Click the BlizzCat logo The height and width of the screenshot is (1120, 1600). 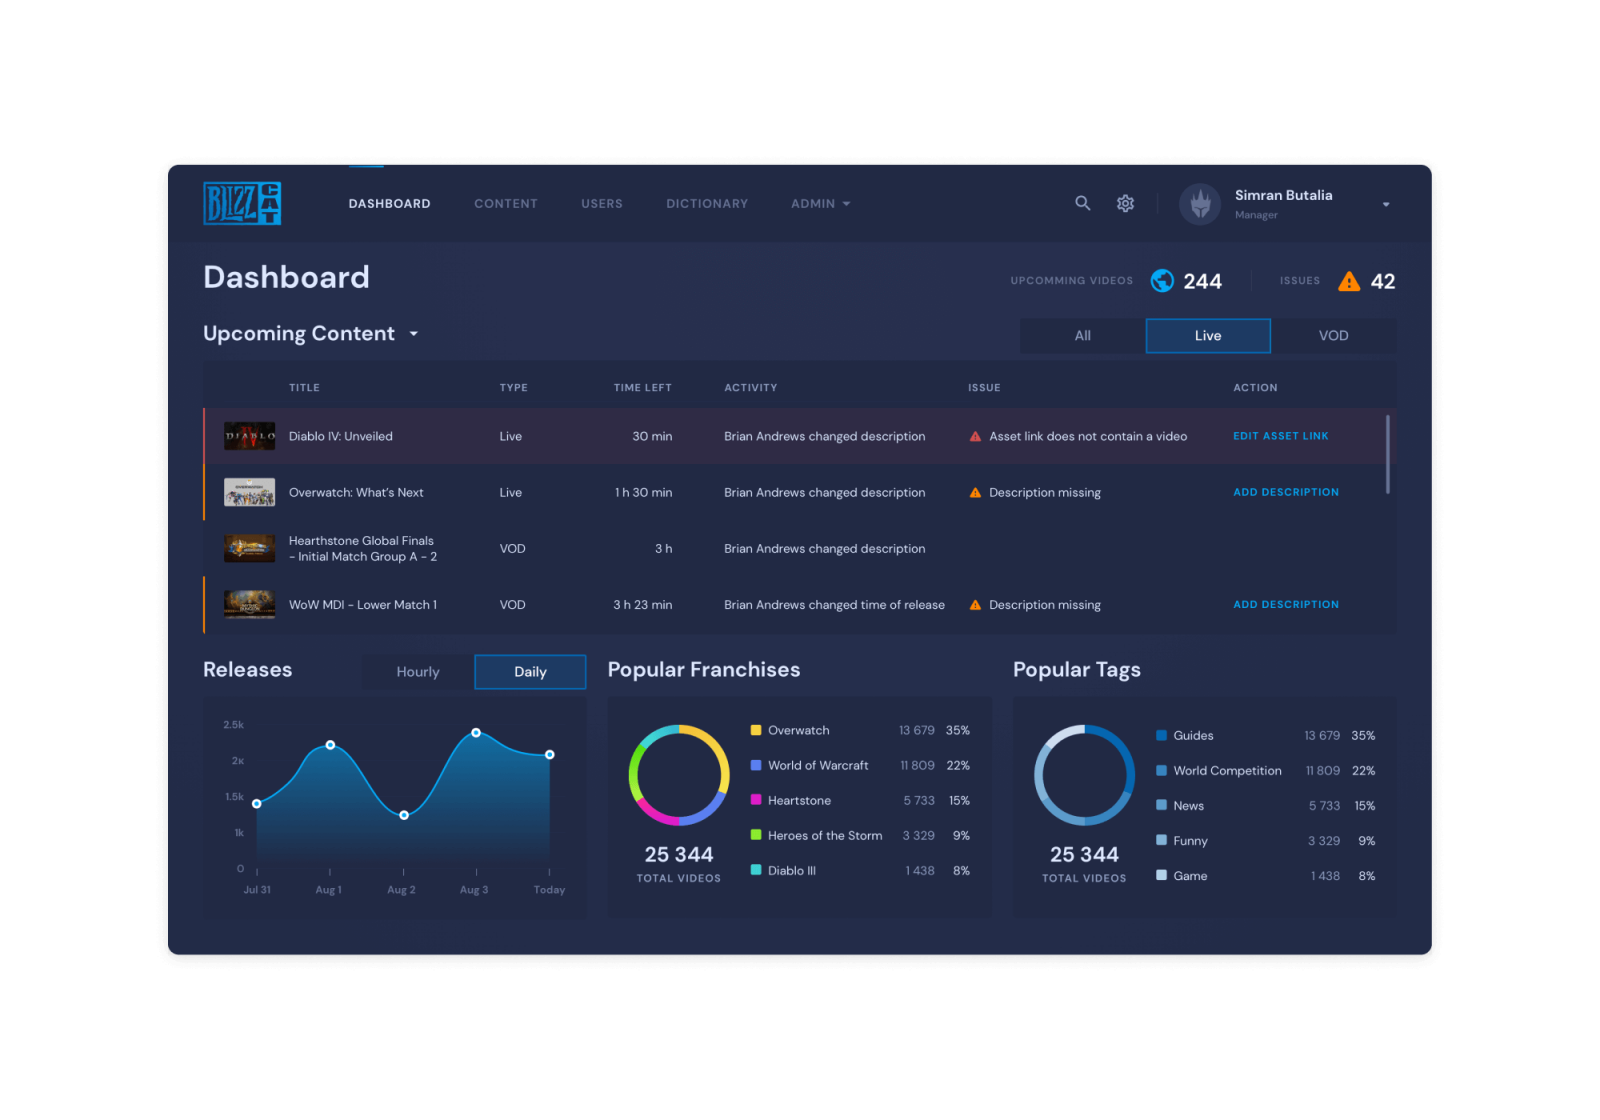240,203
